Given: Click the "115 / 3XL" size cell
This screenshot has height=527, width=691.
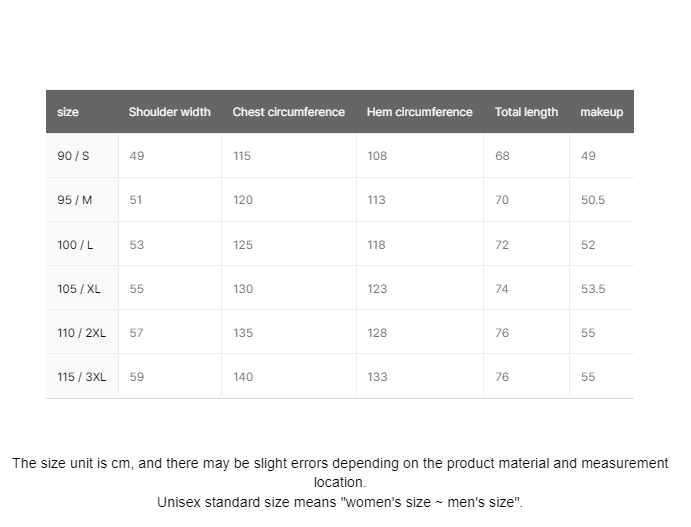Looking at the screenshot, I should pos(81,377).
